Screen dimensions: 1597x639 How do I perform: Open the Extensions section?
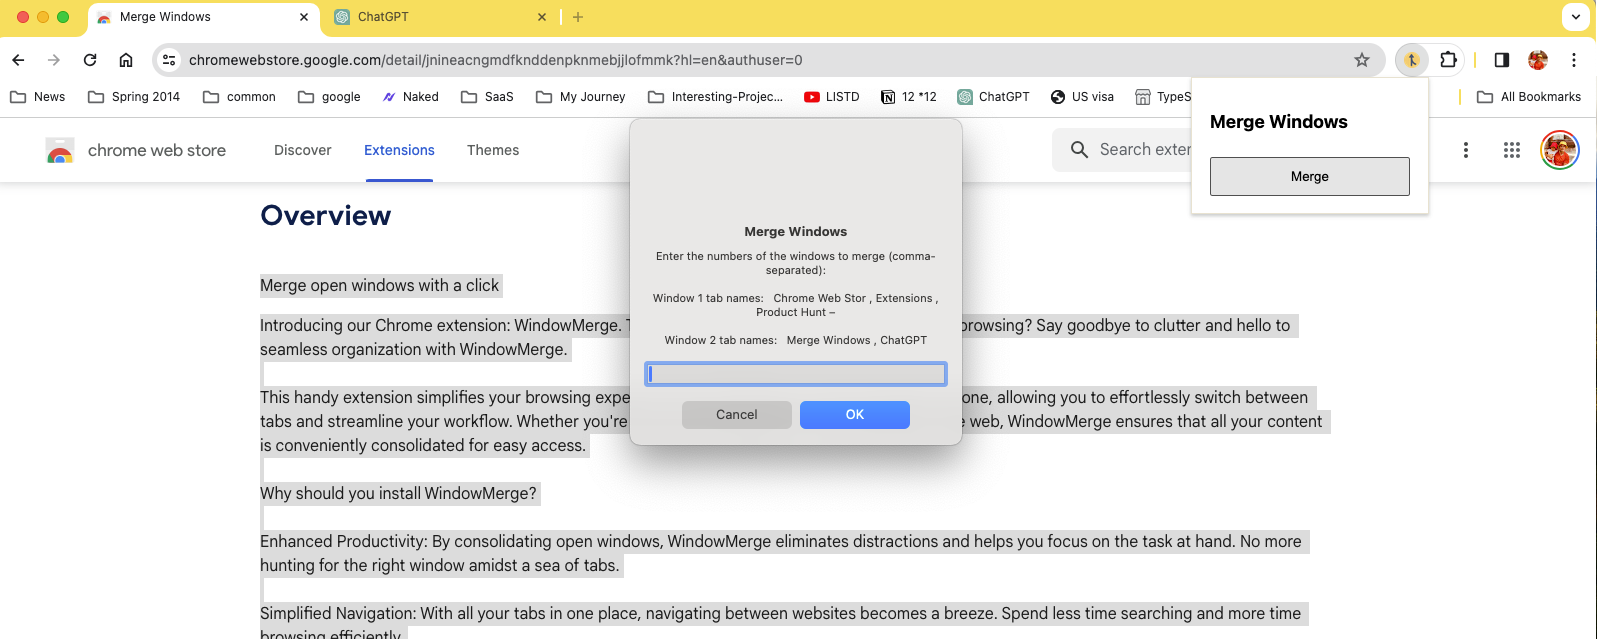(399, 150)
